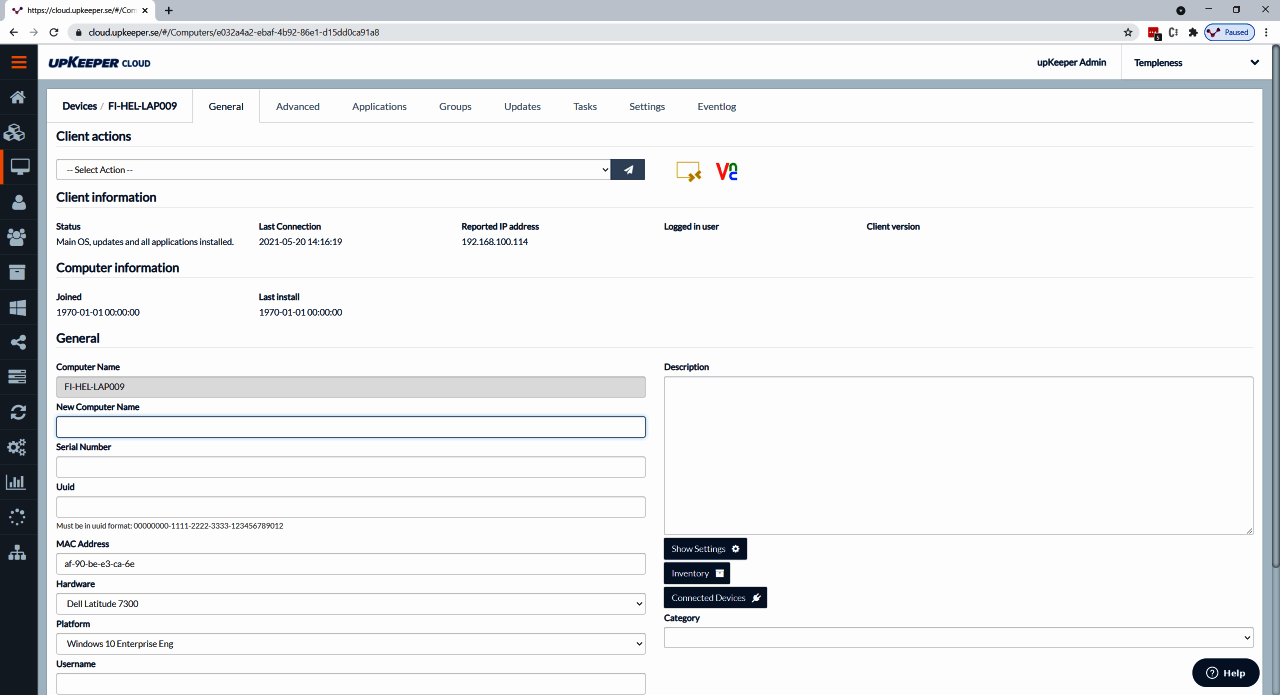The height and width of the screenshot is (695, 1280).
Task: Select the Windows logo icon in sidebar
Action: point(20,307)
